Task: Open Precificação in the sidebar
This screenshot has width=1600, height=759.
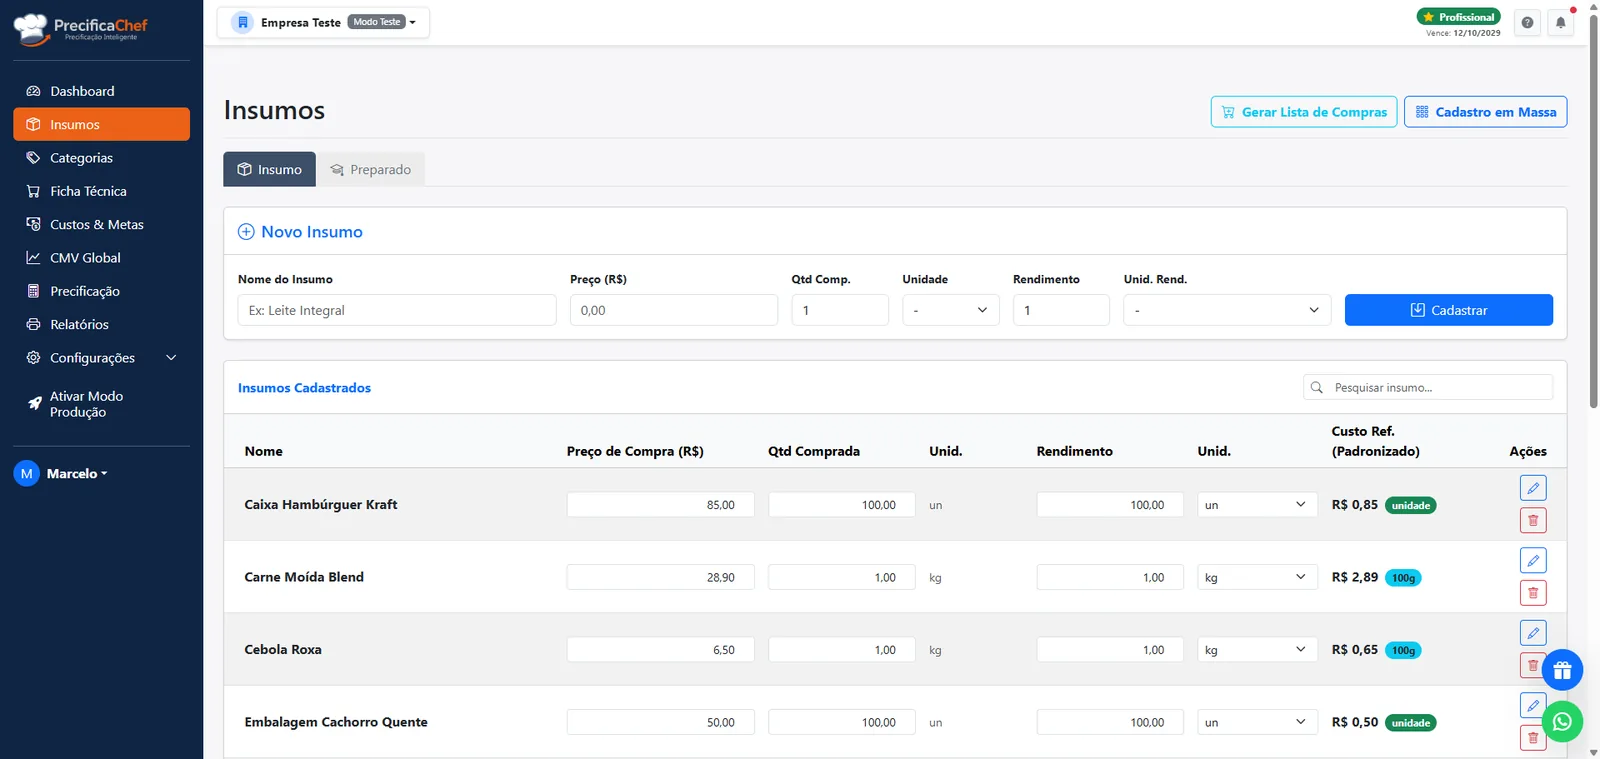Action: 101,291
